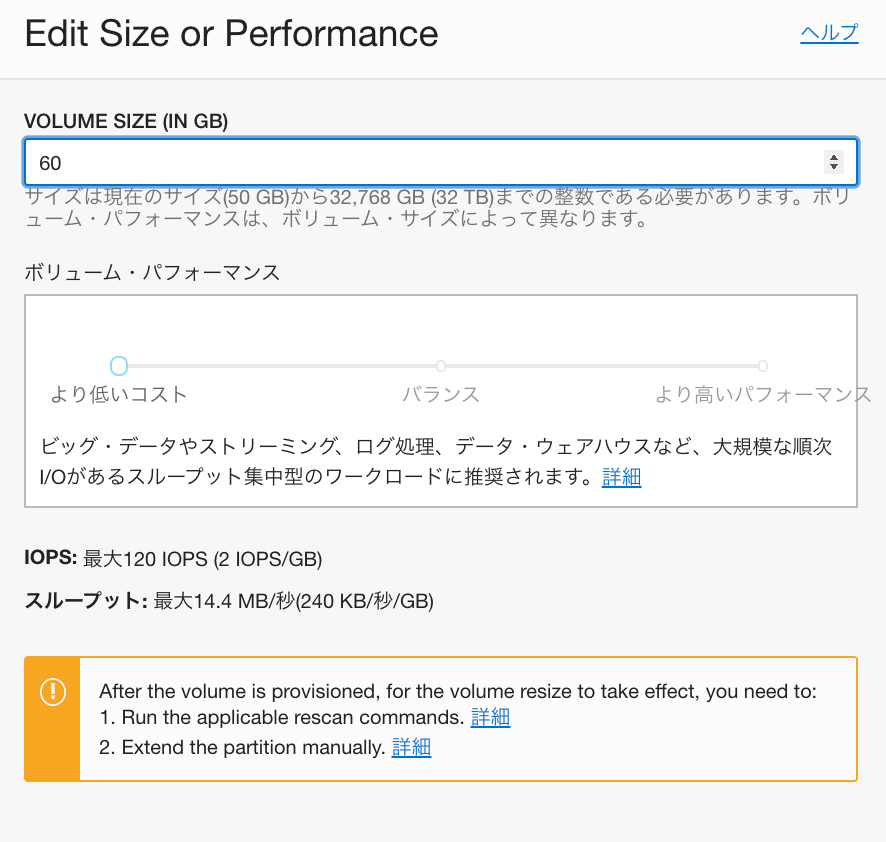
Task: Click the バランス label under slider
Action: point(441,394)
